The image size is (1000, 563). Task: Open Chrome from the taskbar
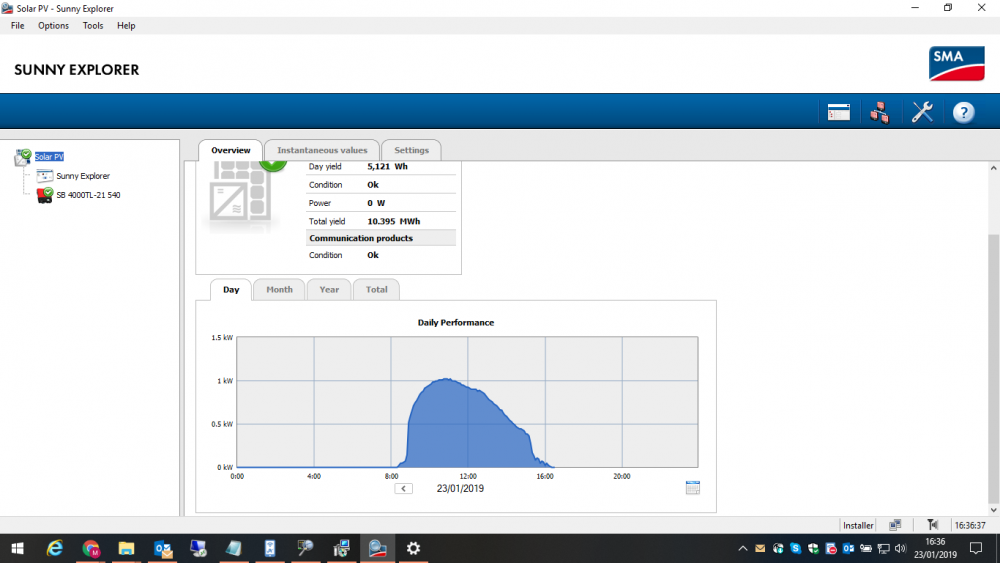click(91, 548)
